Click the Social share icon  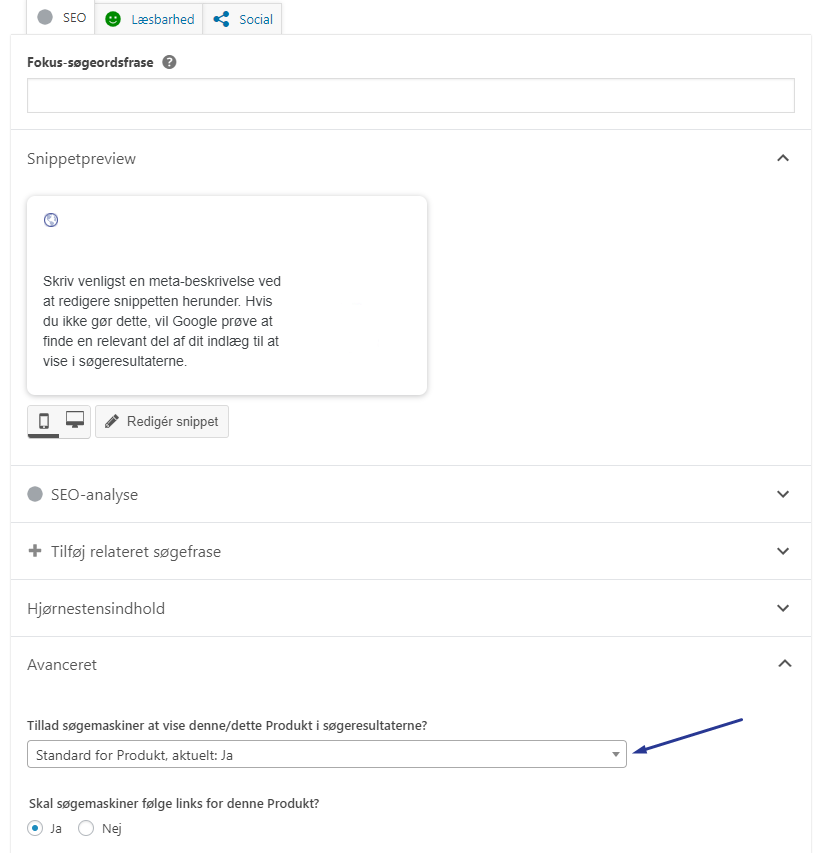pos(221,19)
